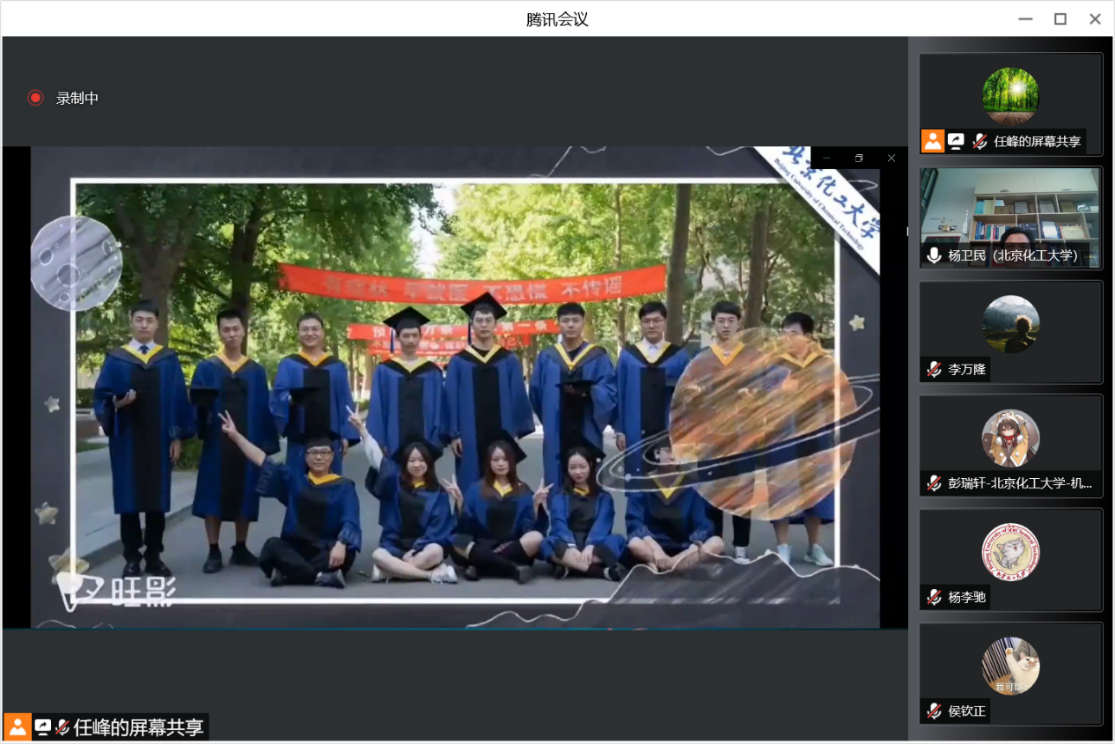Viewport: 1115px width, 744px height.
Task: Click orange host person icon in participant panel
Action: 932,141
